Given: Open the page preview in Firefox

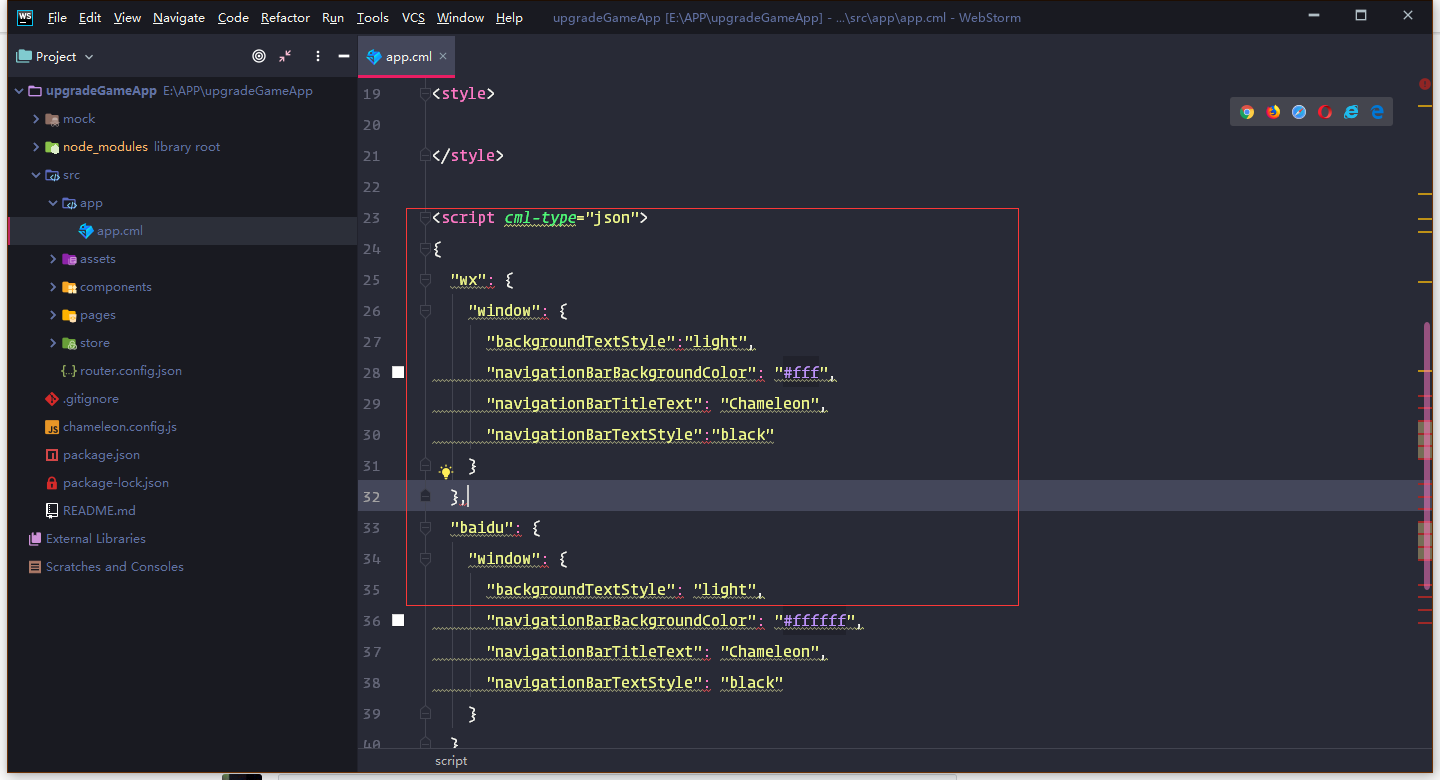Looking at the screenshot, I should click(x=1273, y=111).
